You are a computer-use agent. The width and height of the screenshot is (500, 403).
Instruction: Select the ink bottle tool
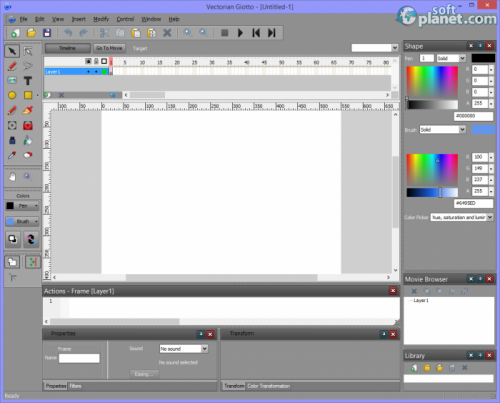[x=12, y=140]
